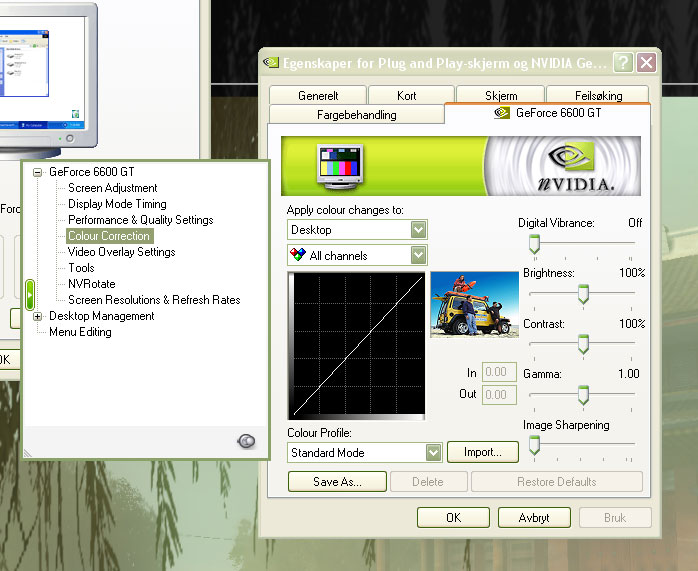Open the Desktop apply-changes dropdown
698x571 pixels.
(x=418, y=230)
